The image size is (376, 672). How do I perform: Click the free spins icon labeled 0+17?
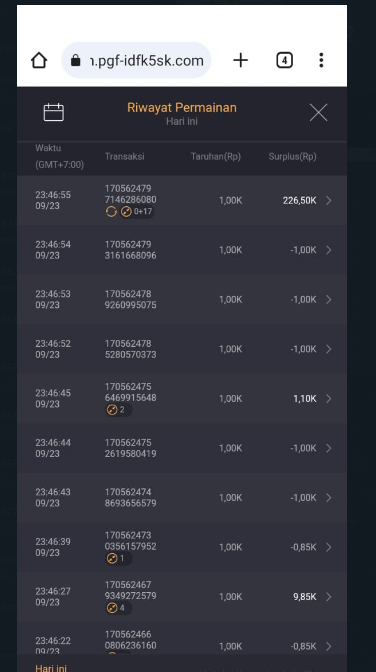point(137,211)
